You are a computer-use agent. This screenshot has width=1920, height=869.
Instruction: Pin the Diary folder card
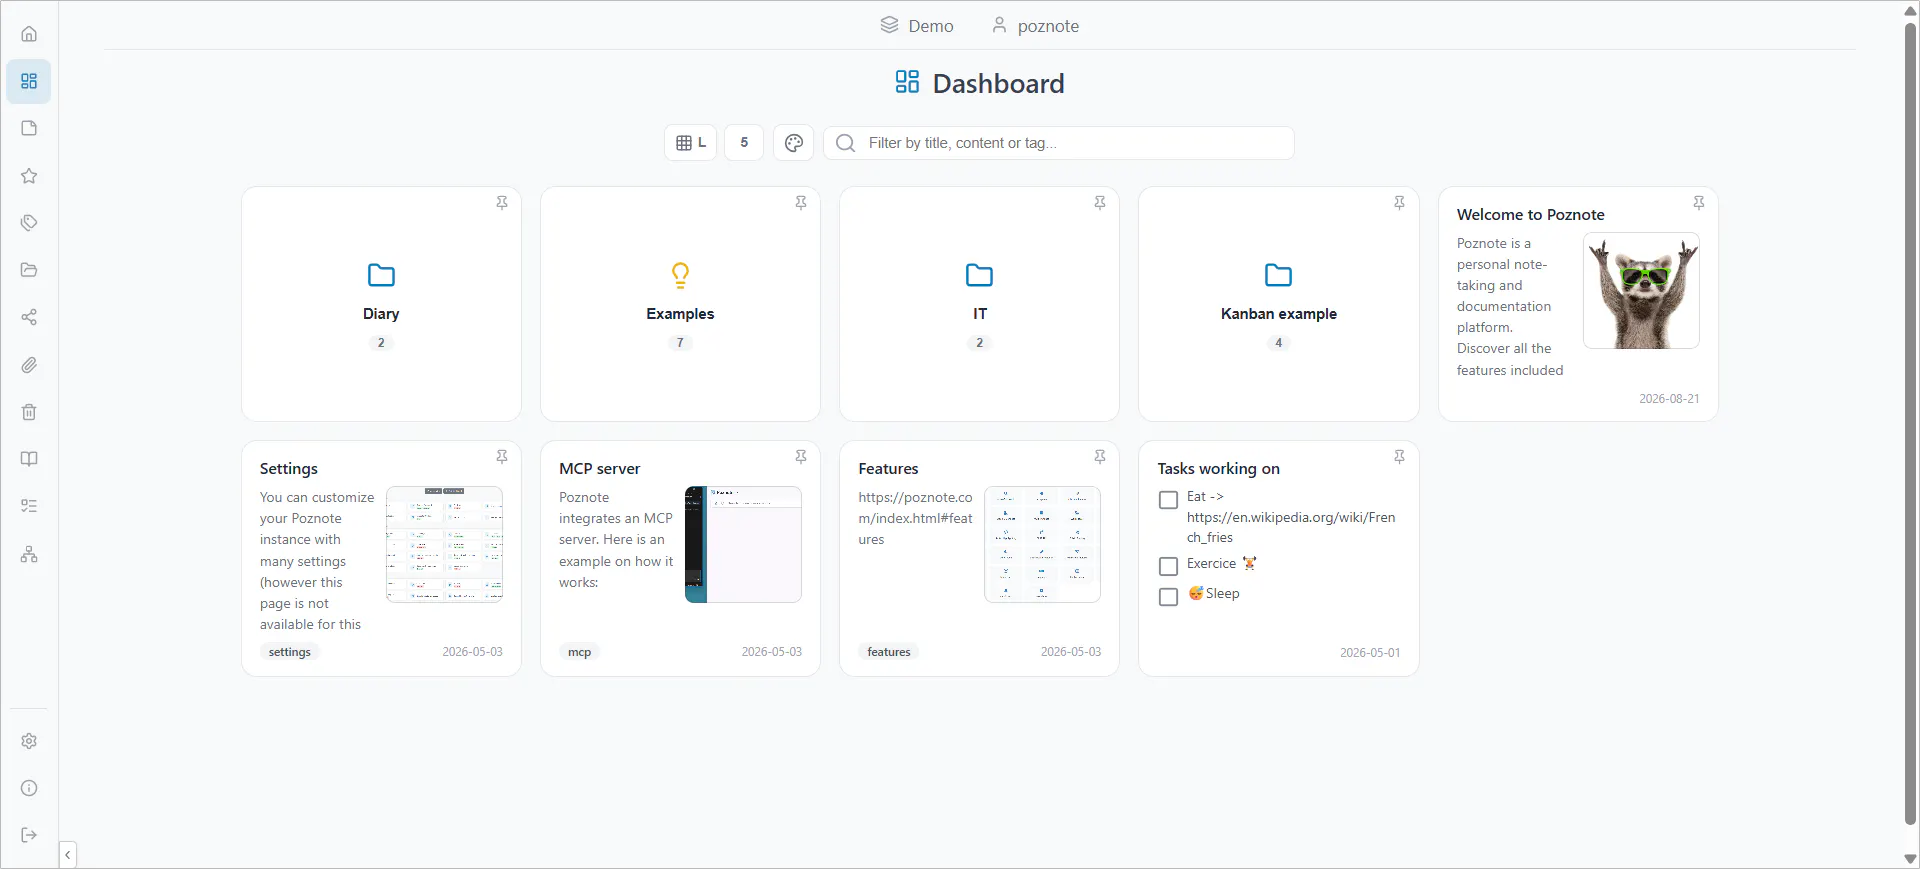[502, 203]
